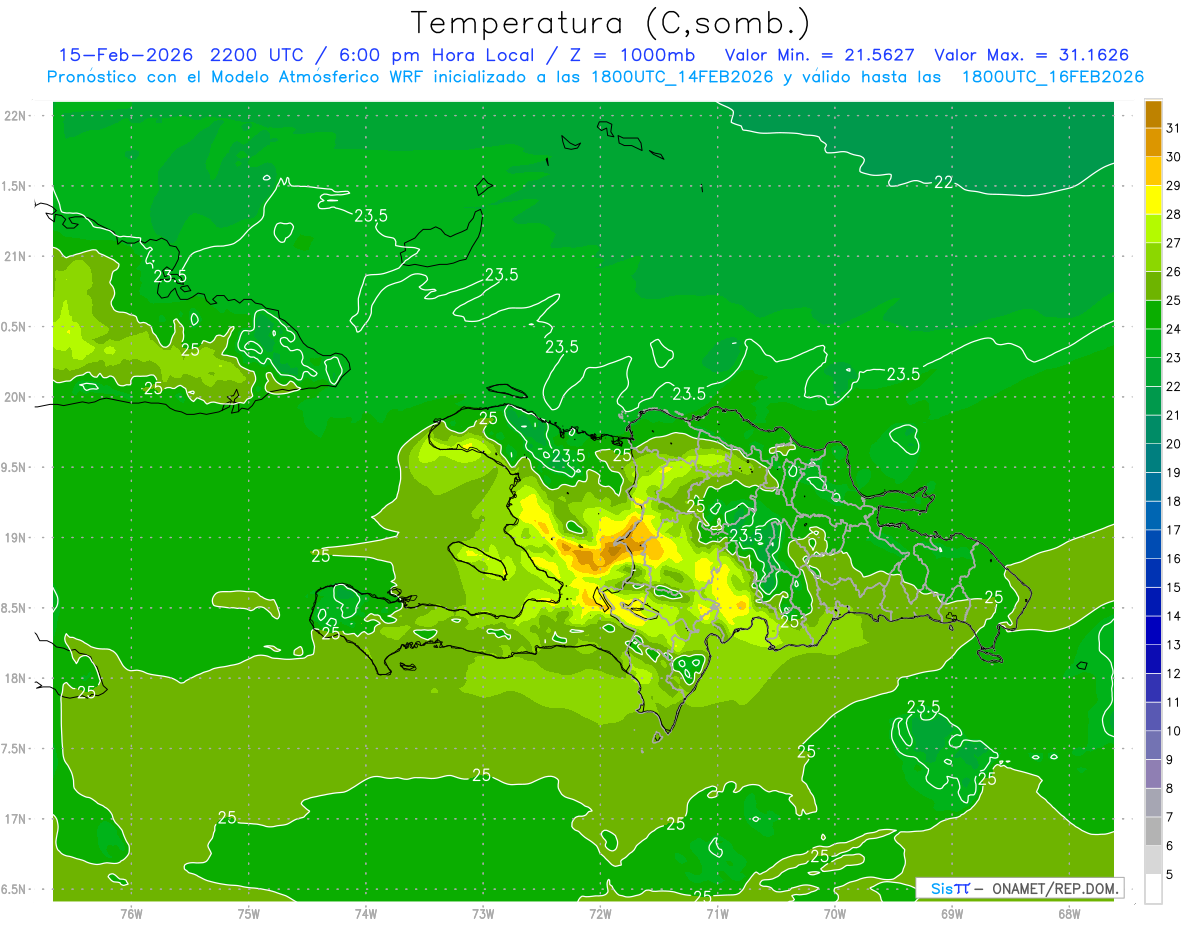Image resolution: width=1200 pixels, height=927 pixels.
Task: Click the "2200 UTC" time text
Action: (x=257, y=55)
